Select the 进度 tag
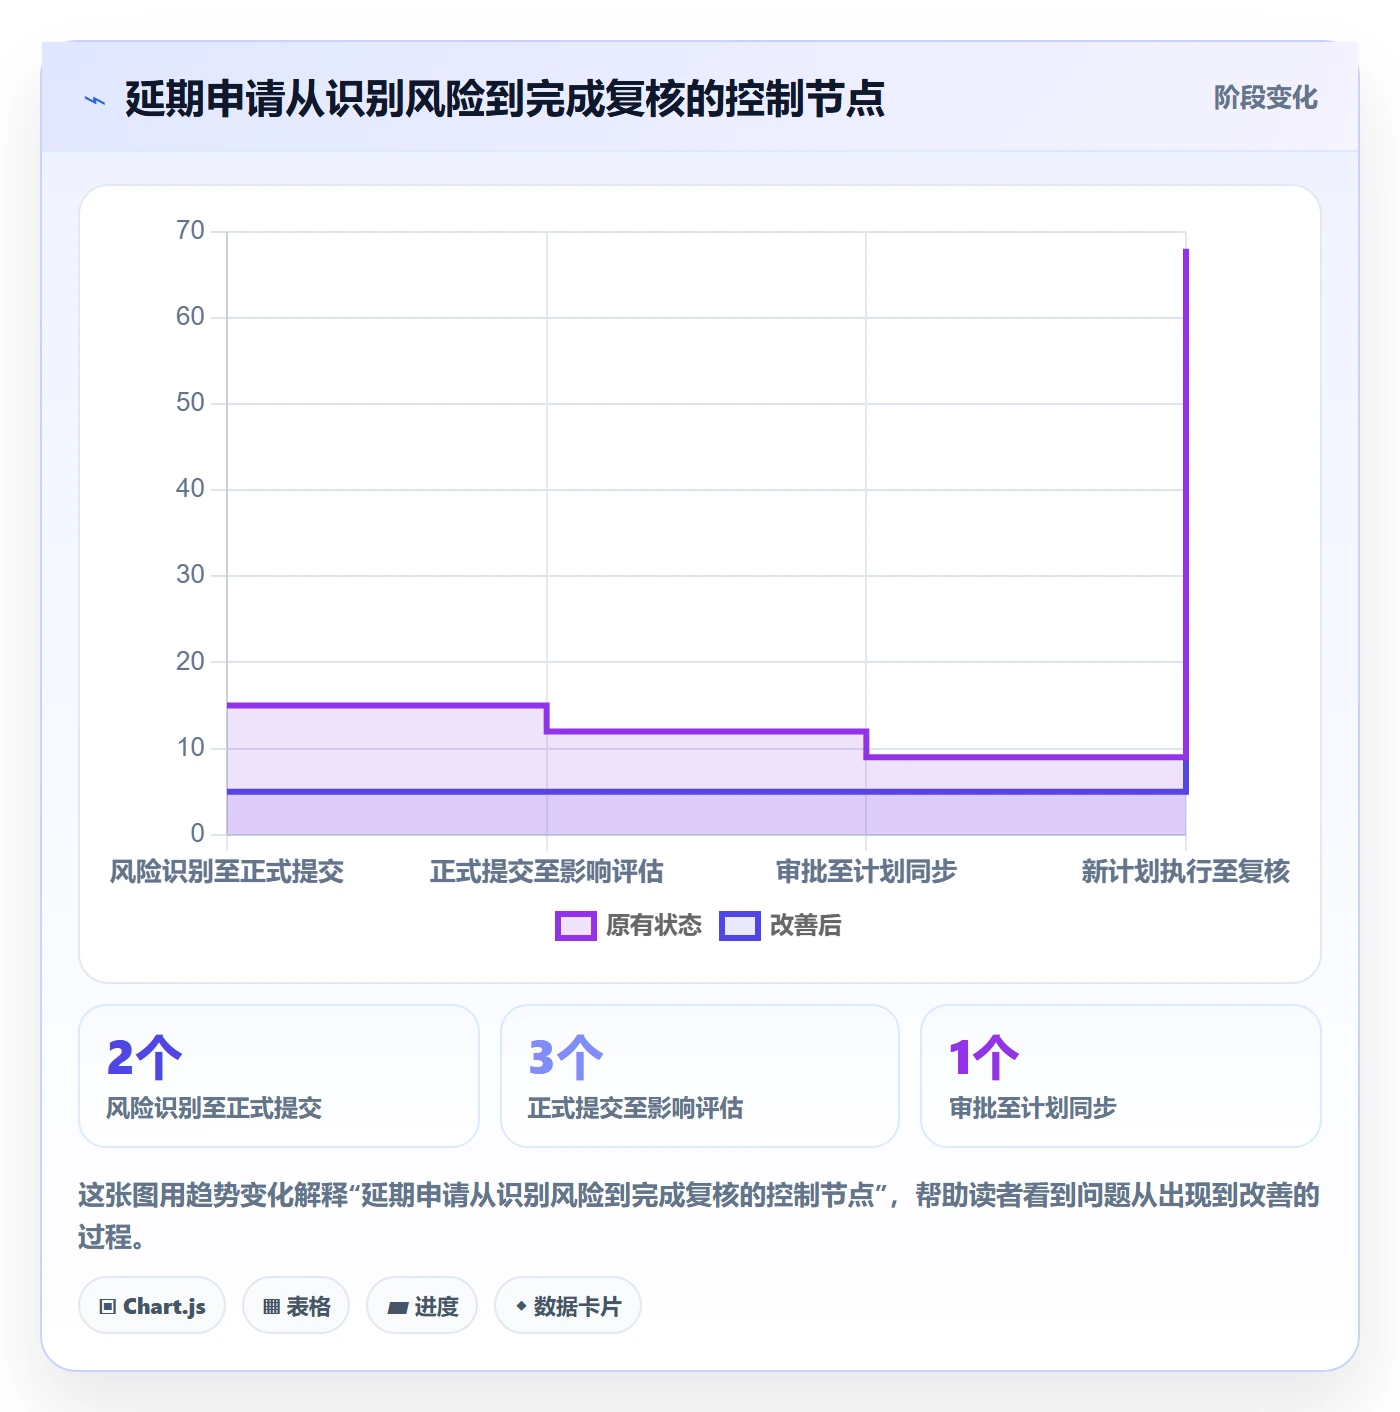Viewport: 1400px width, 1412px height. click(x=422, y=1305)
